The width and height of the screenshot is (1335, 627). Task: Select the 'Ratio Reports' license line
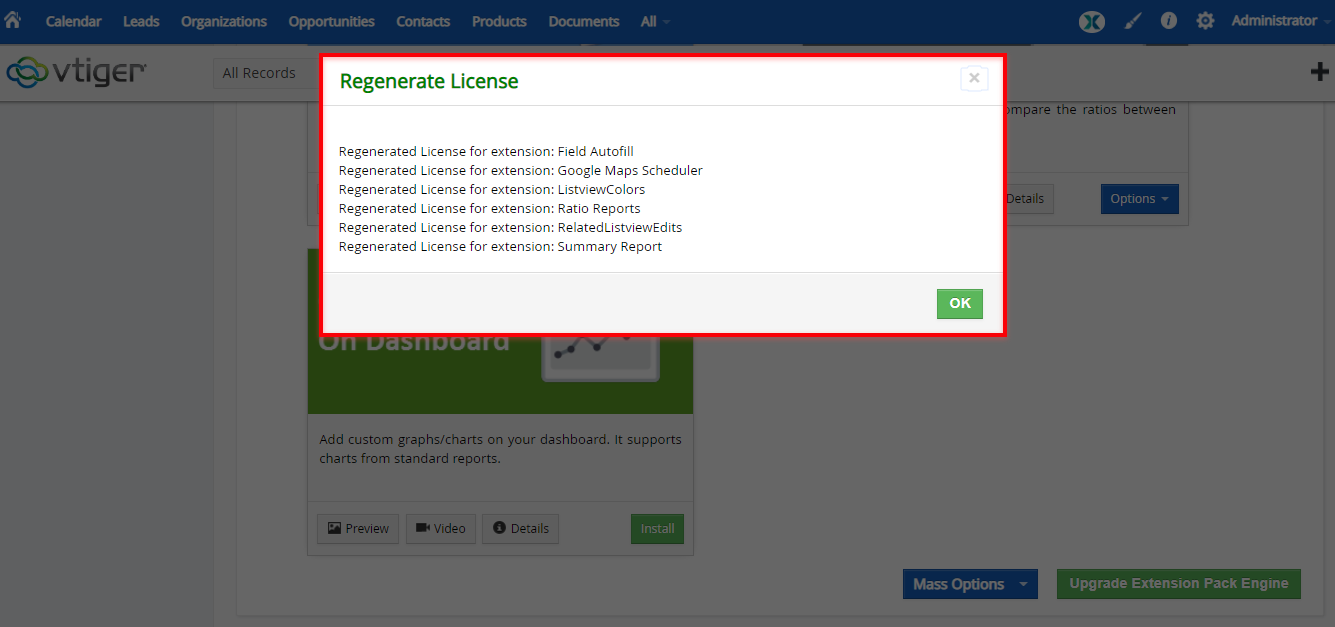click(490, 209)
